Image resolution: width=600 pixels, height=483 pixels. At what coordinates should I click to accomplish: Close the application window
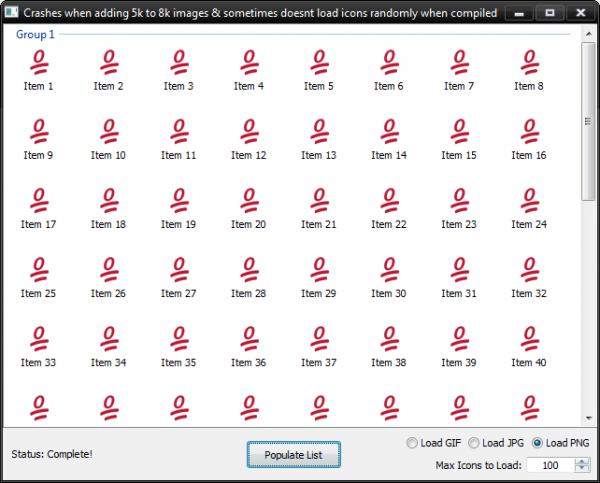(581, 13)
